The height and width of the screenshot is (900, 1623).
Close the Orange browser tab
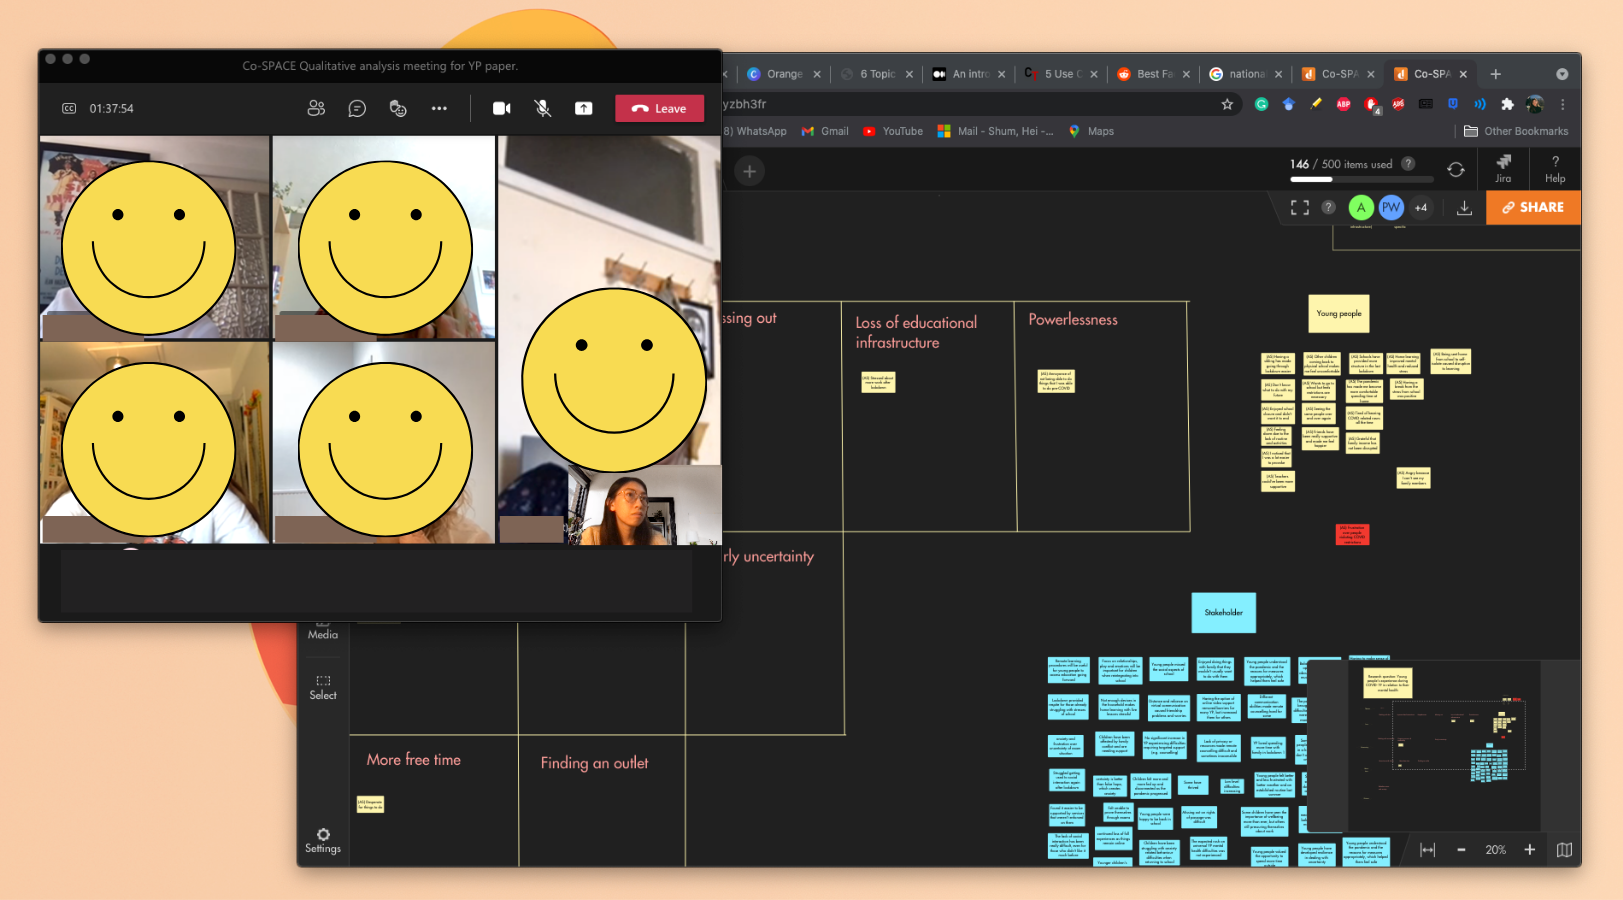(x=817, y=74)
